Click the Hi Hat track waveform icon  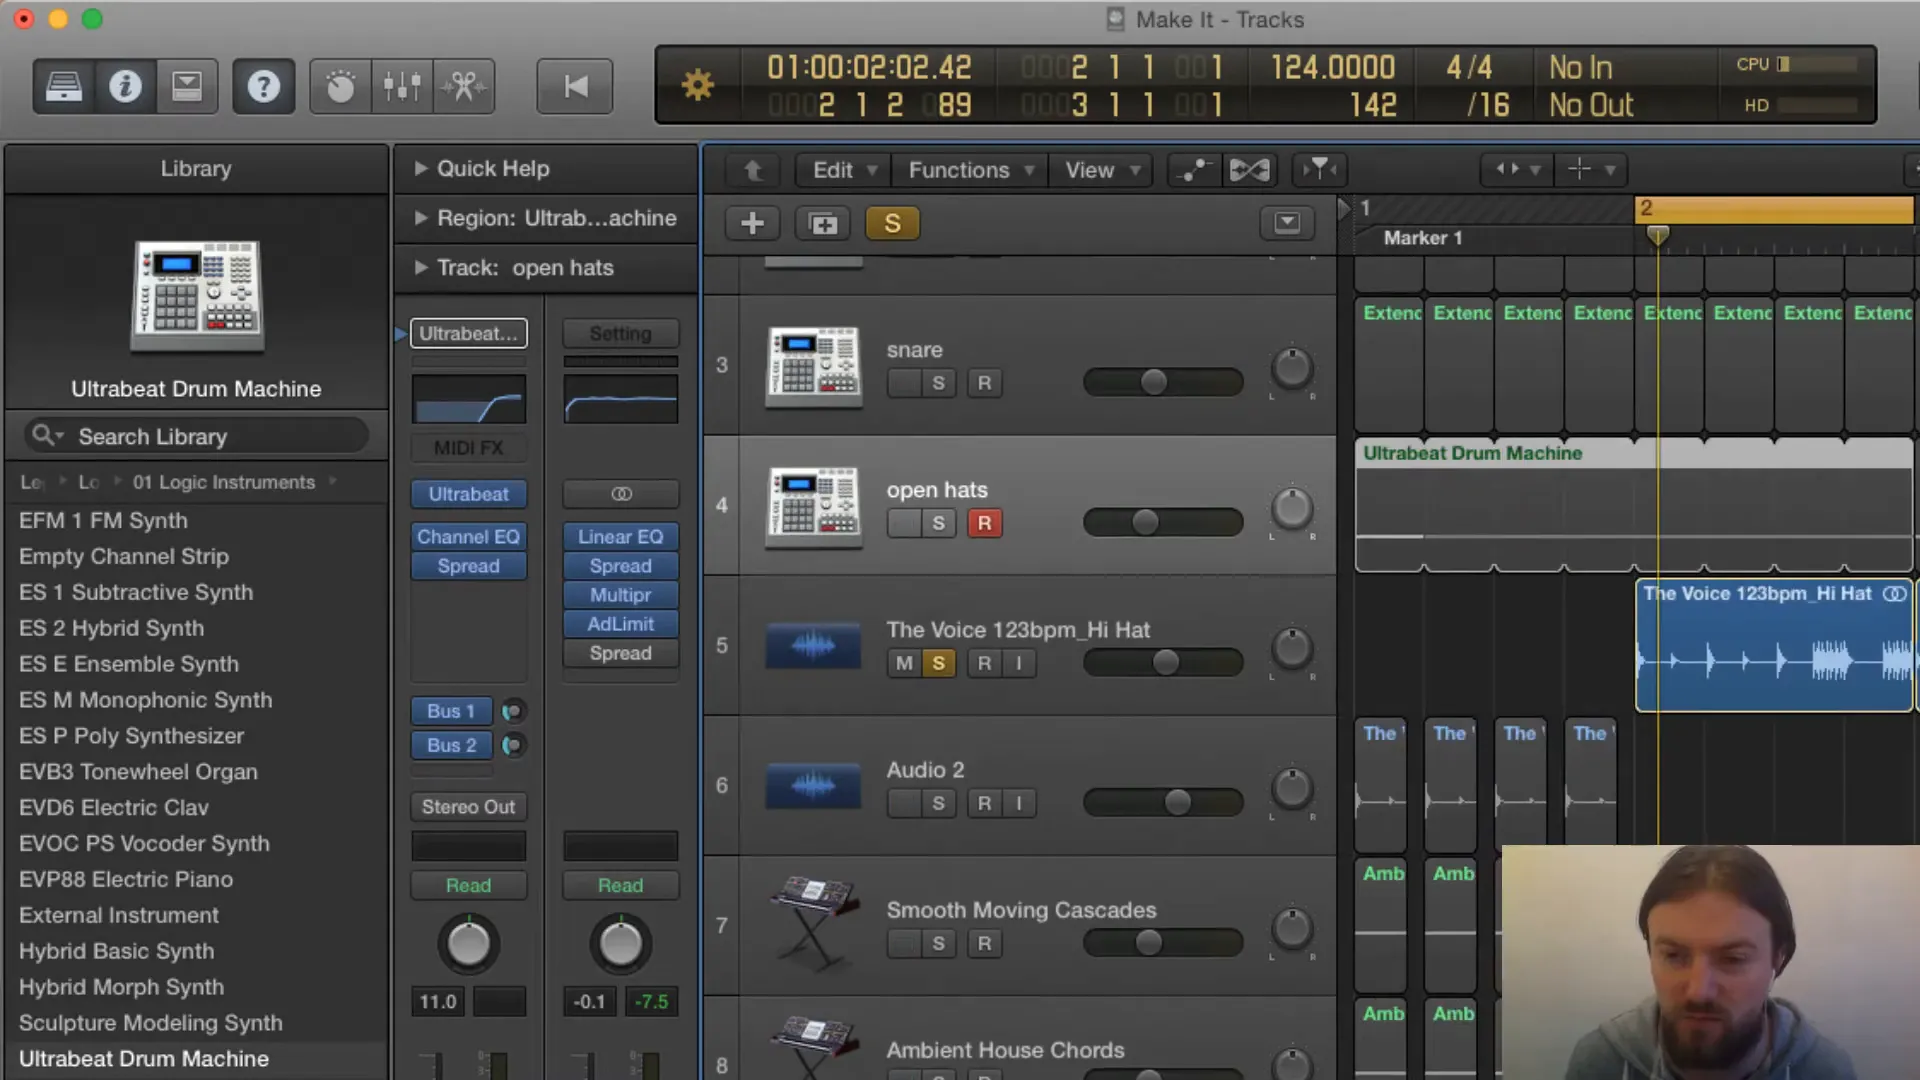point(813,646)
